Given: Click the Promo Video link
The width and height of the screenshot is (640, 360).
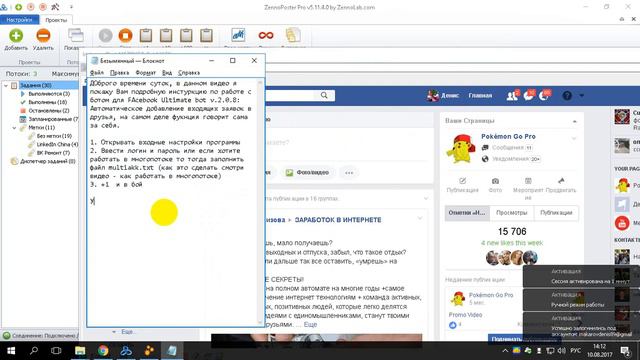Looking at the screenshot, I should tap(465, 315).
